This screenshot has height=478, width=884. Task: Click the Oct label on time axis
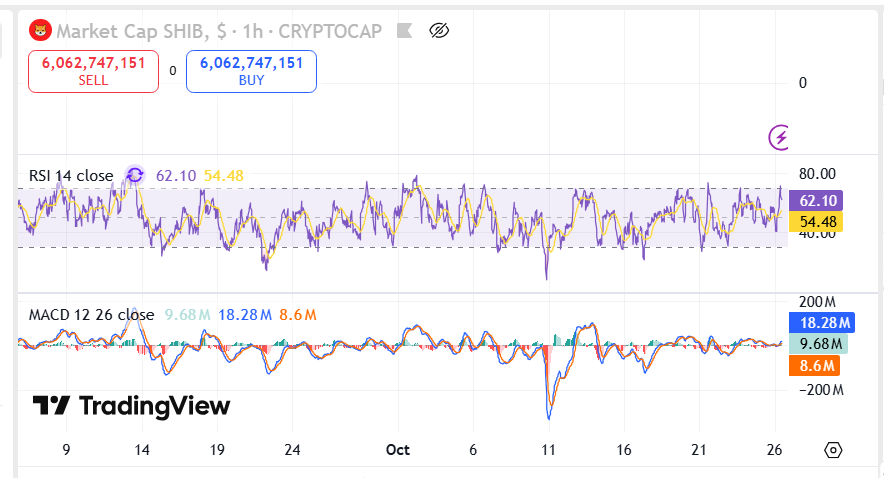(x=399, y=450)
